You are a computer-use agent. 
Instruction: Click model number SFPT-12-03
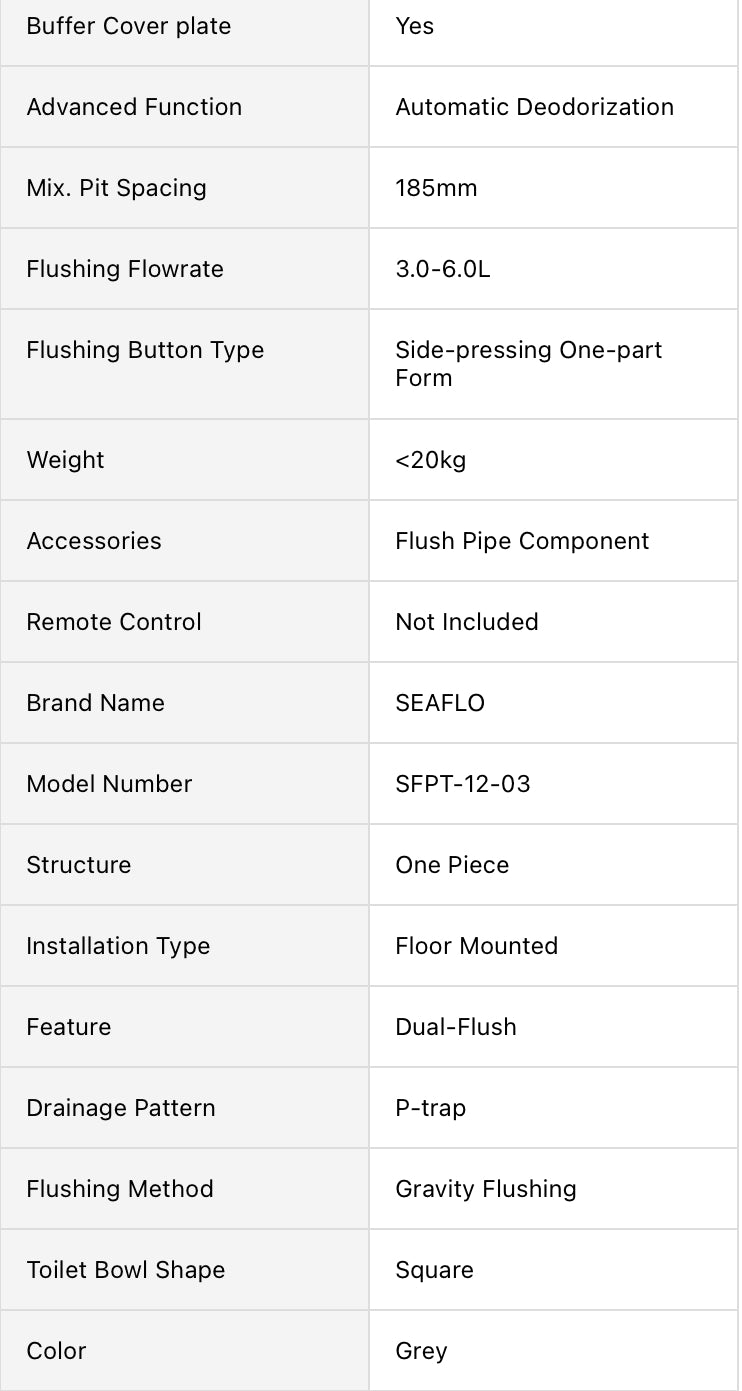click(463, 784)
